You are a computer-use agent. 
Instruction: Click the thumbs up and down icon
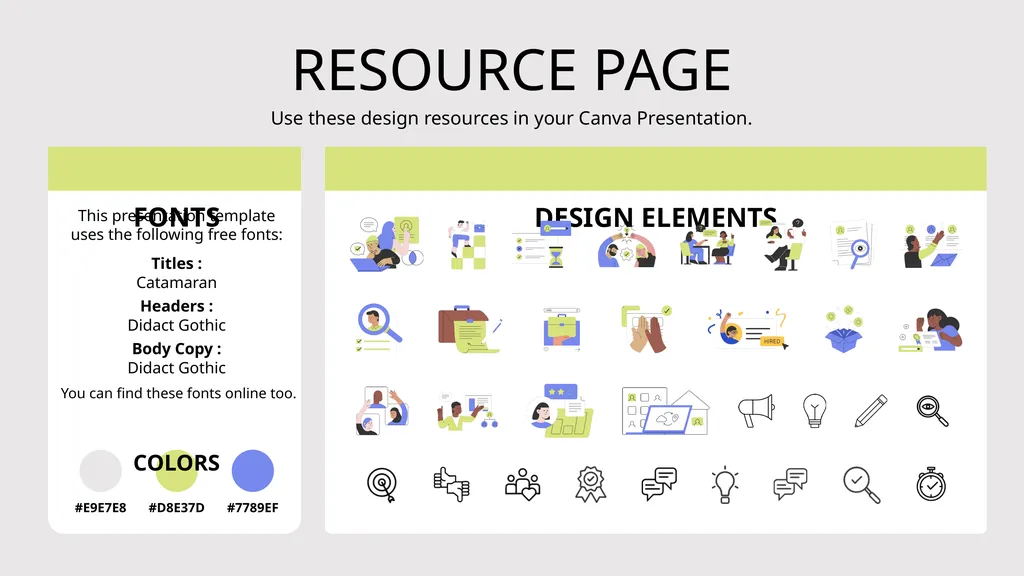[x=451, y=485]
